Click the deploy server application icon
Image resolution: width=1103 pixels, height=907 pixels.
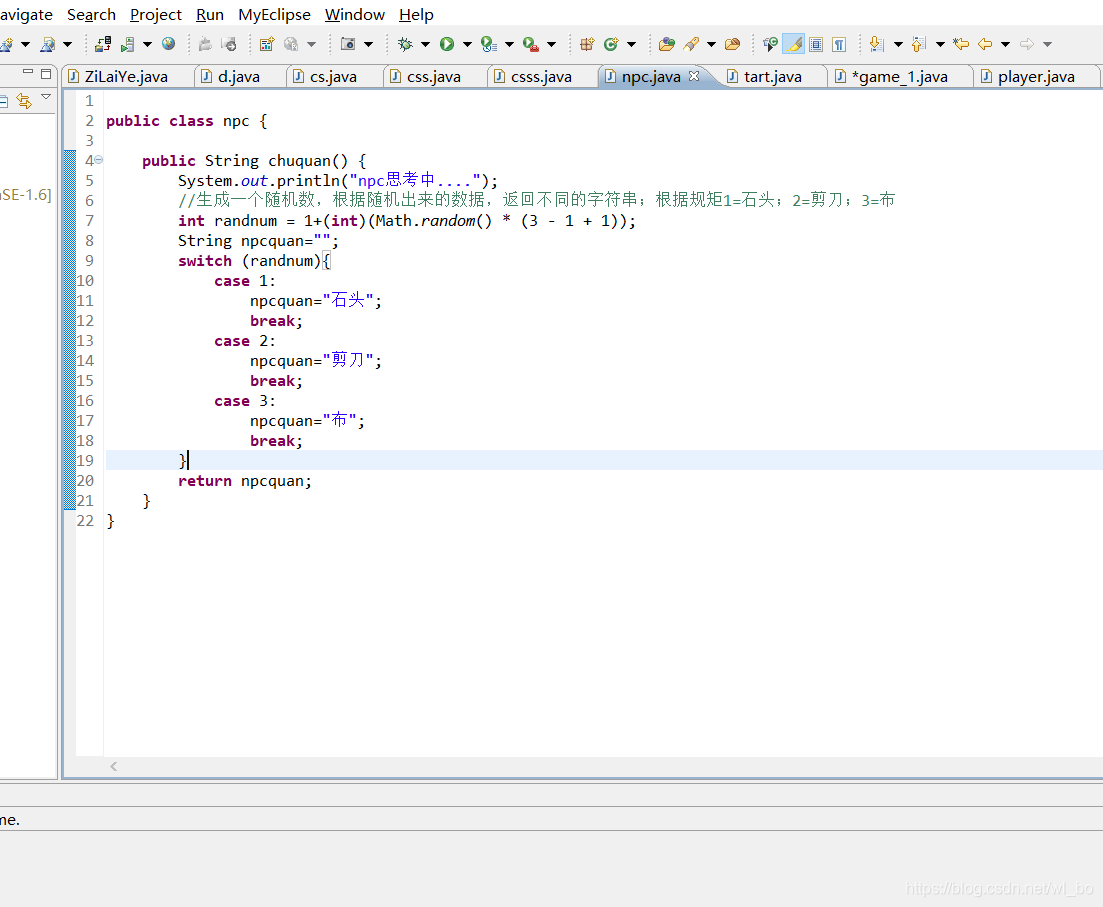103,44
